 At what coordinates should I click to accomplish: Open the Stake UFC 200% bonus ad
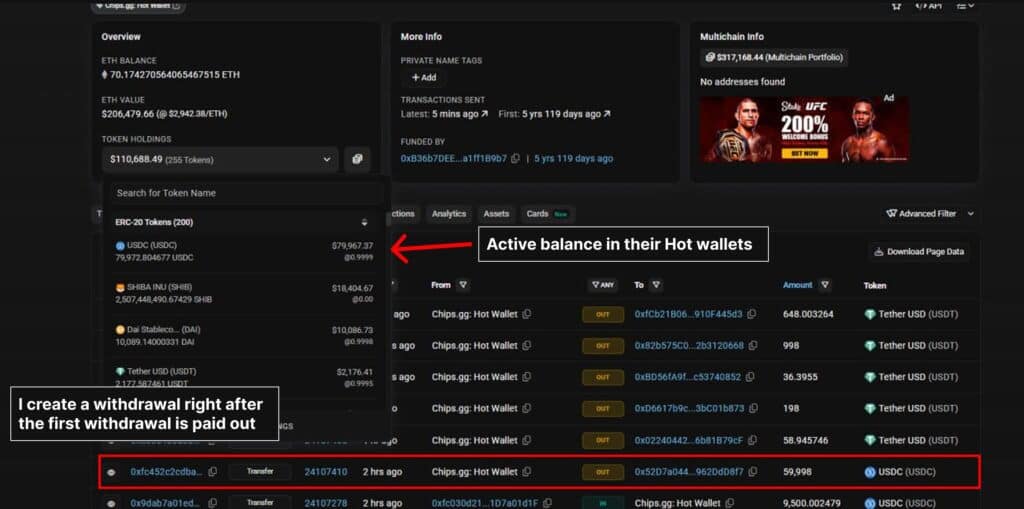pyautogui.click(x=805, y=129)
